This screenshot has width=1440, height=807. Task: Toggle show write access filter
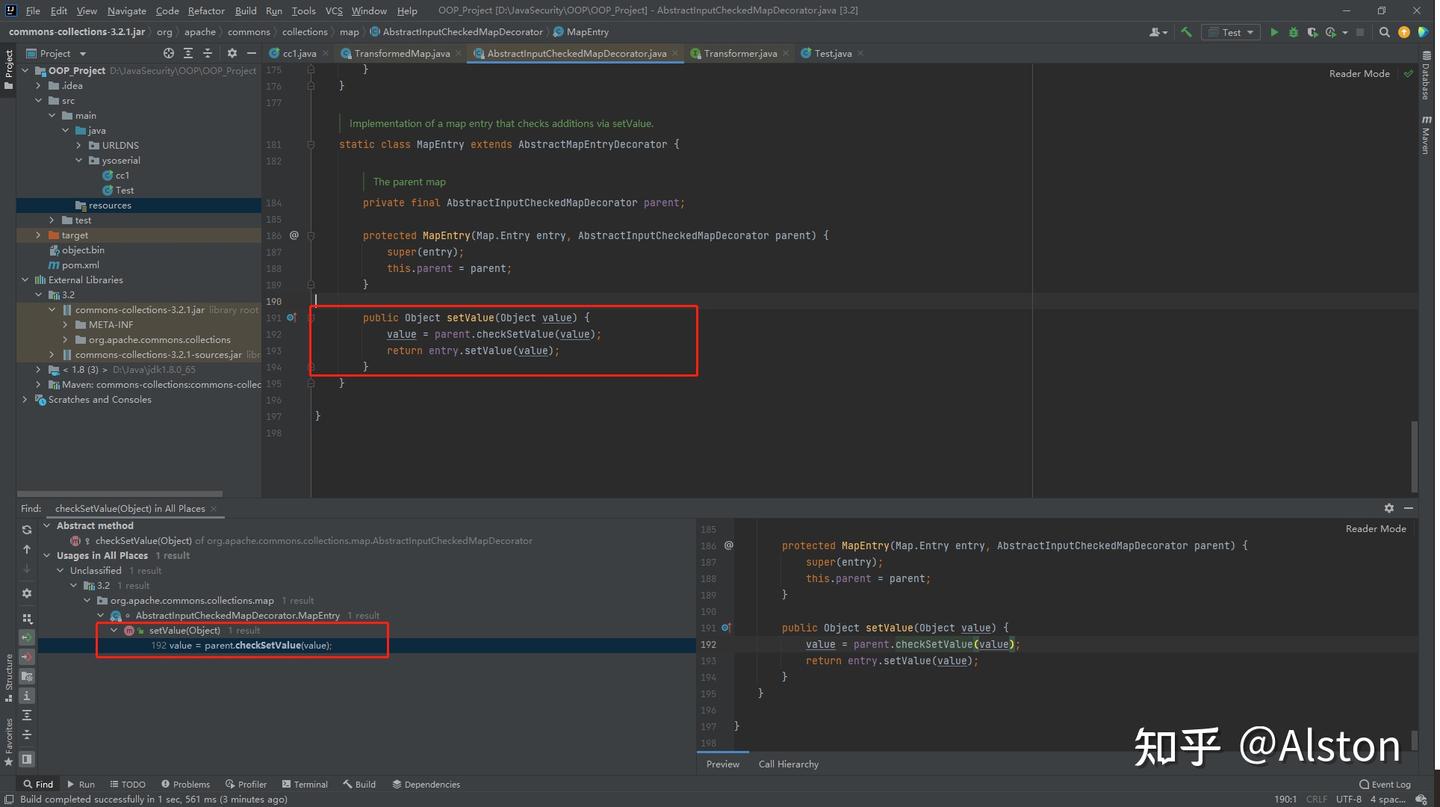(27, 657)
